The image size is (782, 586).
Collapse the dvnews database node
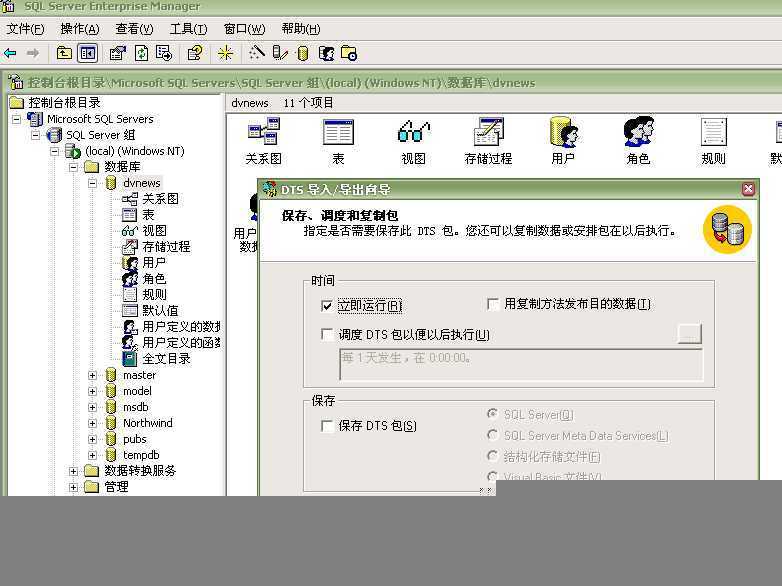tap(92, 183)
